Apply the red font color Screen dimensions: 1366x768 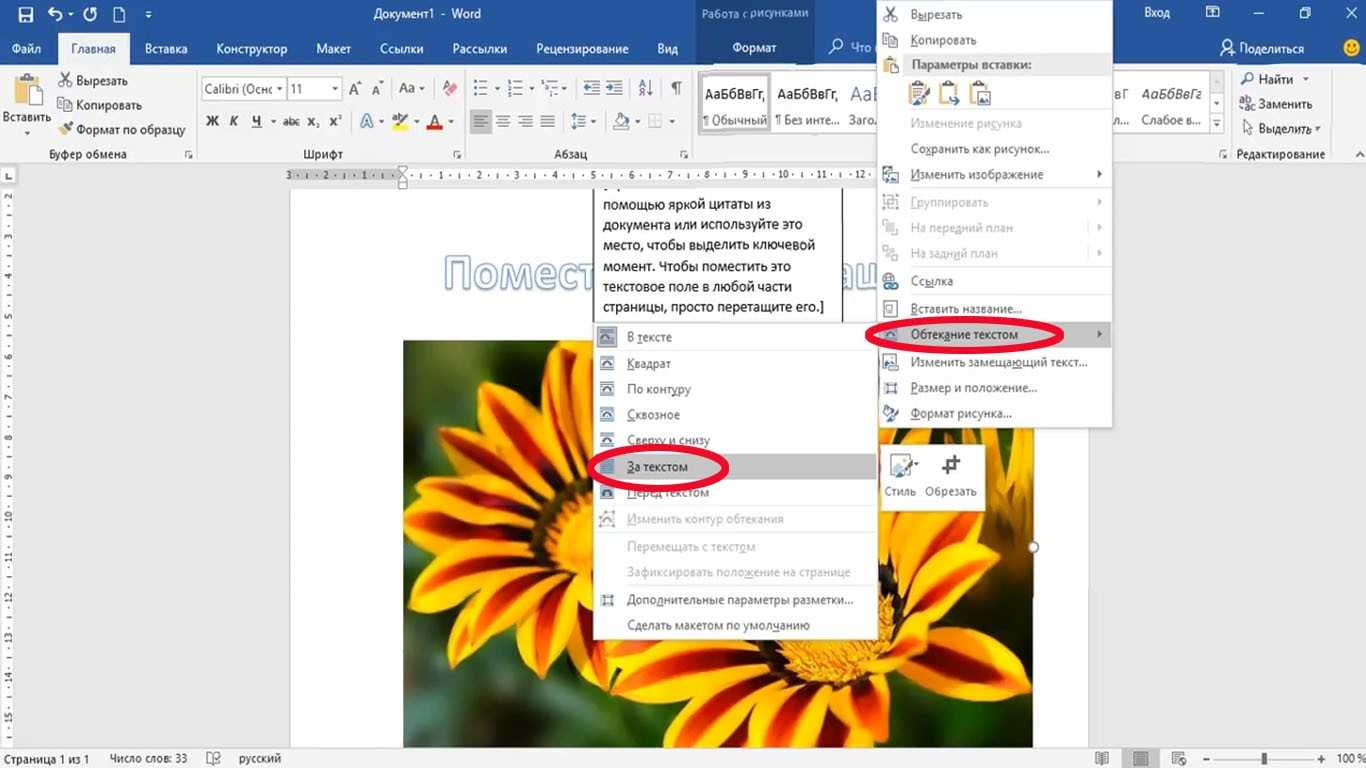pos(434,121)
